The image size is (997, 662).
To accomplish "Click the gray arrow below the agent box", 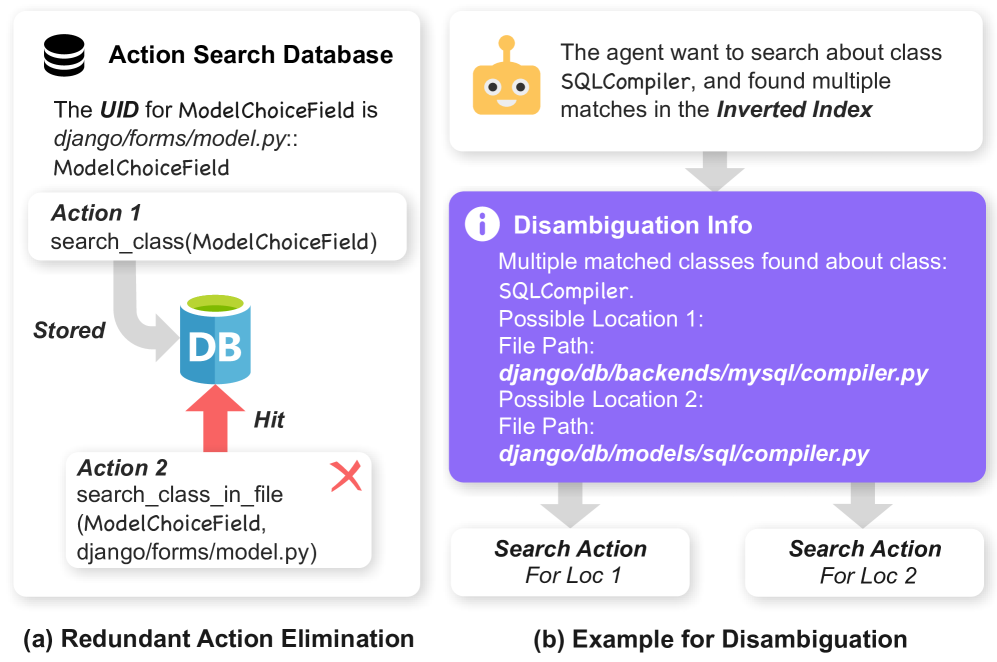I will [x=715, y=171].
